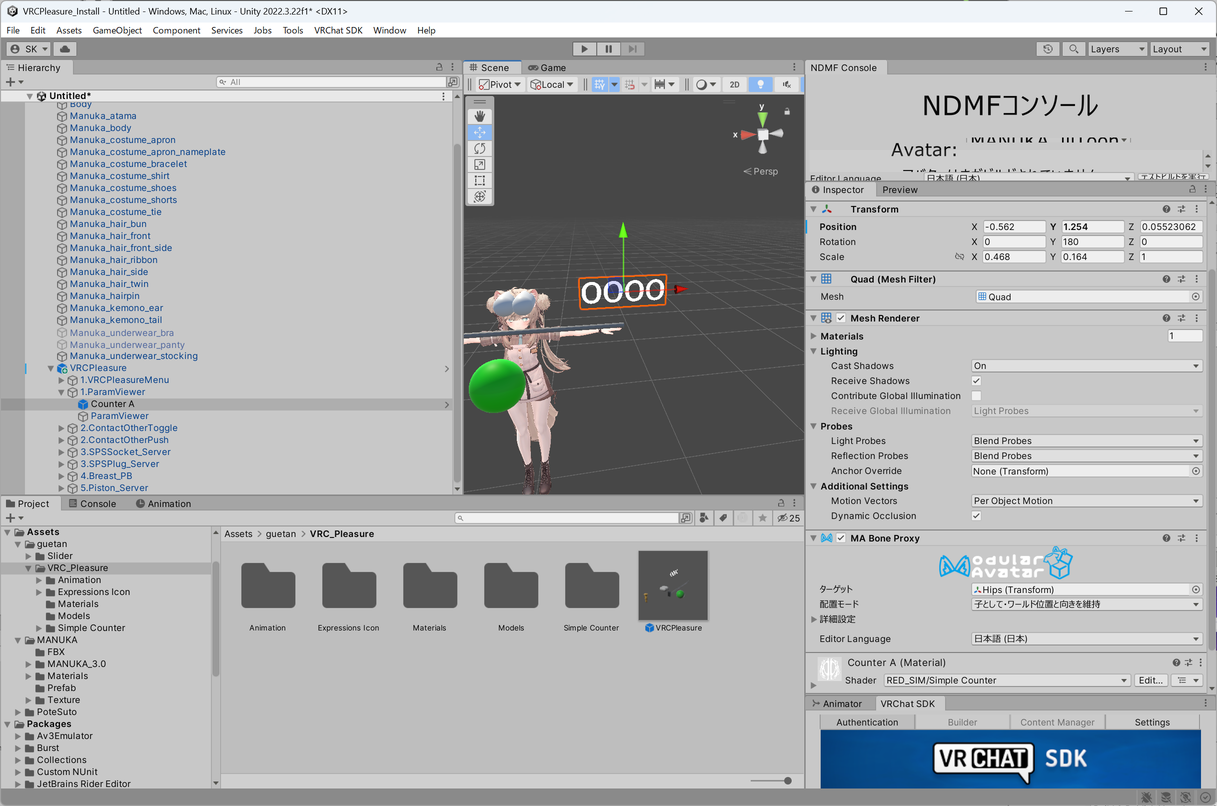Select the combined Transform tool
This screenshot has width=1217, height=806.
click(480, 196)
